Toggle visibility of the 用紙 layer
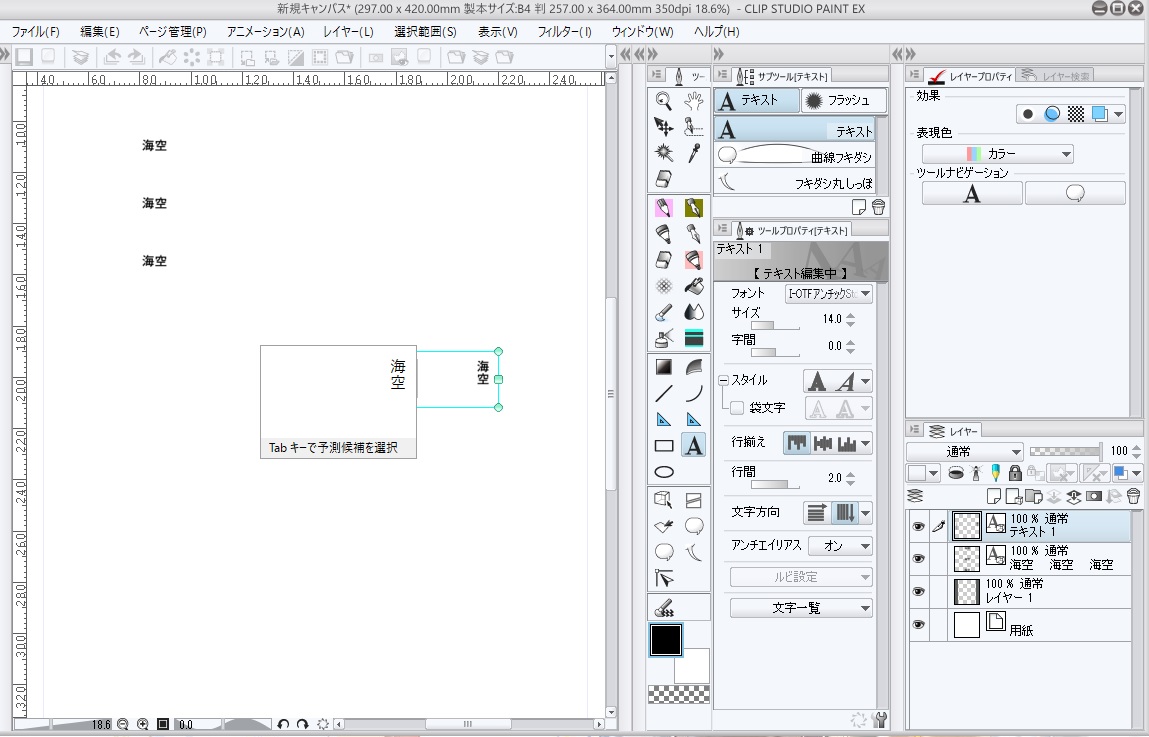Image resolution: width=1149 pixels, height=737 pixels. coord(918,625)
